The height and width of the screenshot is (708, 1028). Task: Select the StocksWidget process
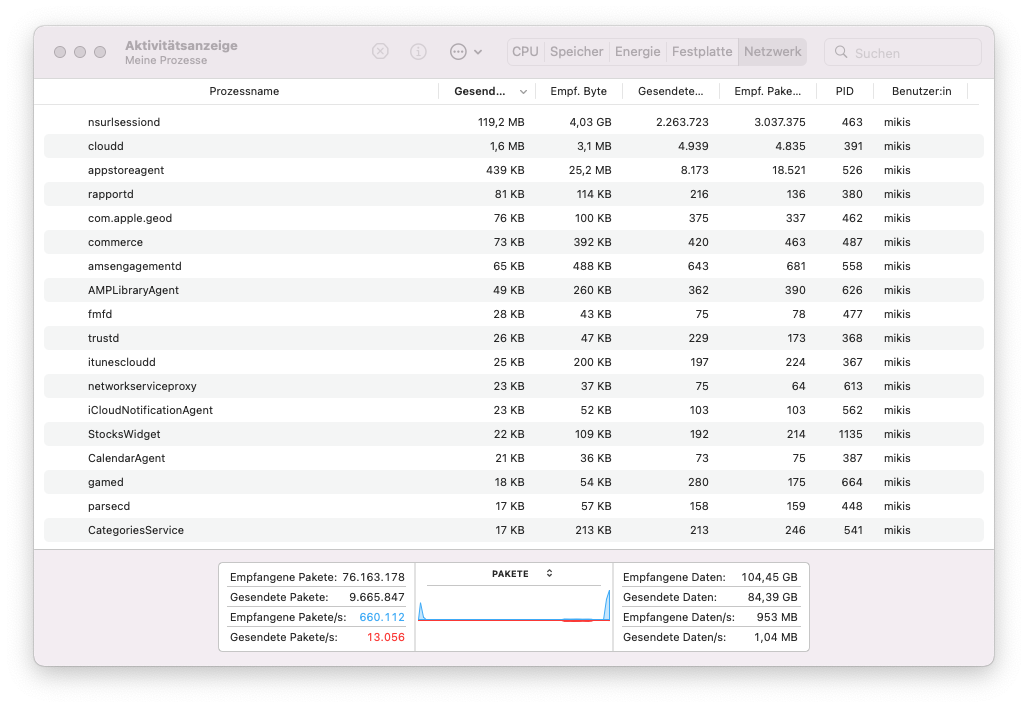tap(513, 434)
